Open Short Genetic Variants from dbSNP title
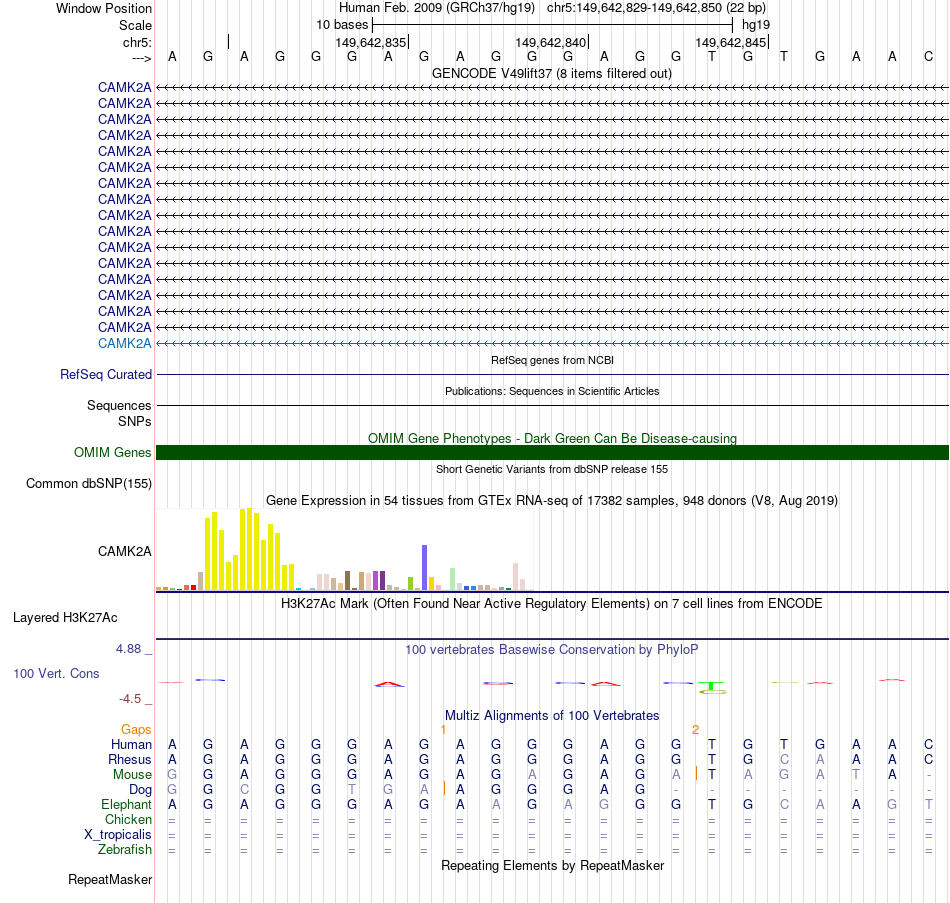The width and height of the screenshot is (950, 903). 552,469
